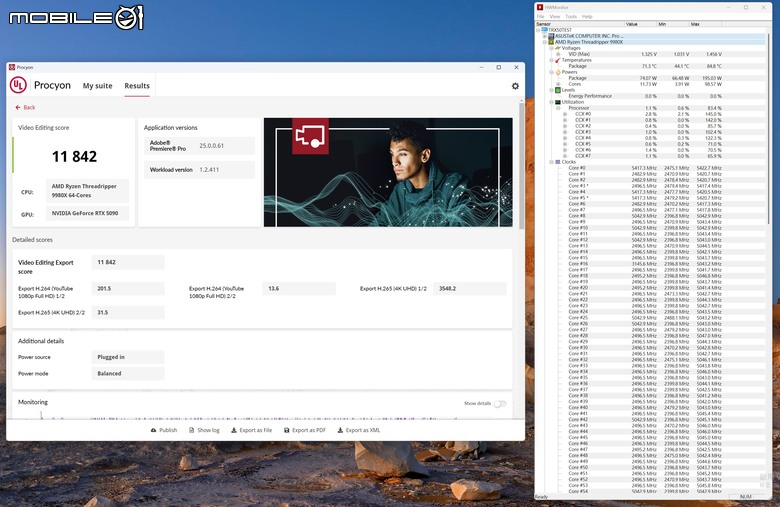Screen dimensions: 780x507
Task: Click the Show log button label
Action: pyautogui.click(x=208, y=430)
